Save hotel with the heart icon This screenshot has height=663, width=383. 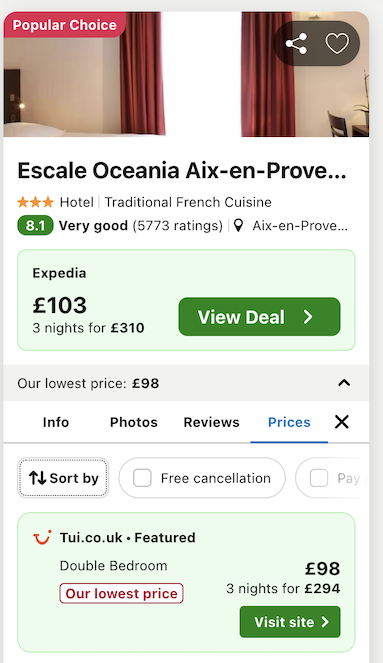(337, 44)
